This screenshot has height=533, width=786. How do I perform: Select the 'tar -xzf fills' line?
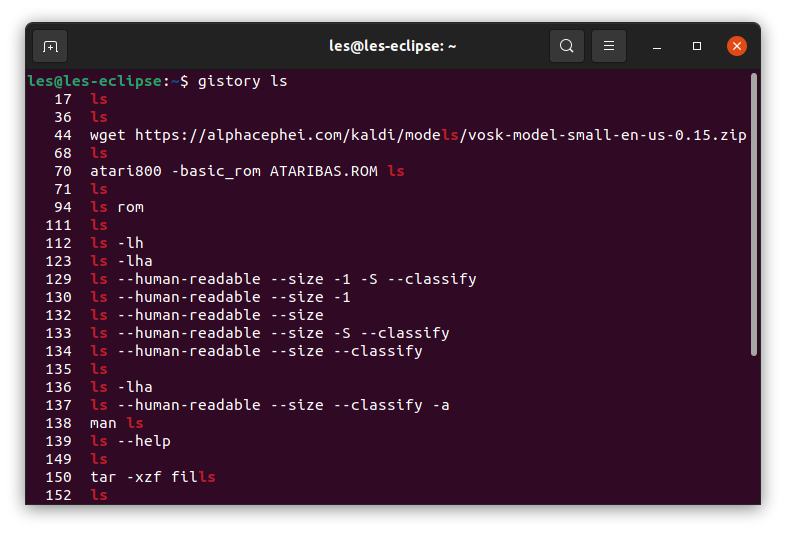pyautogui.click(x=152, y=477)
